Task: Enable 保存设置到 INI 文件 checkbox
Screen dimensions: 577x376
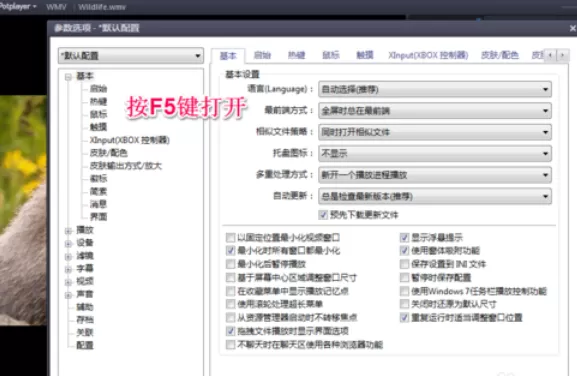Action: (x=404, y=264)
